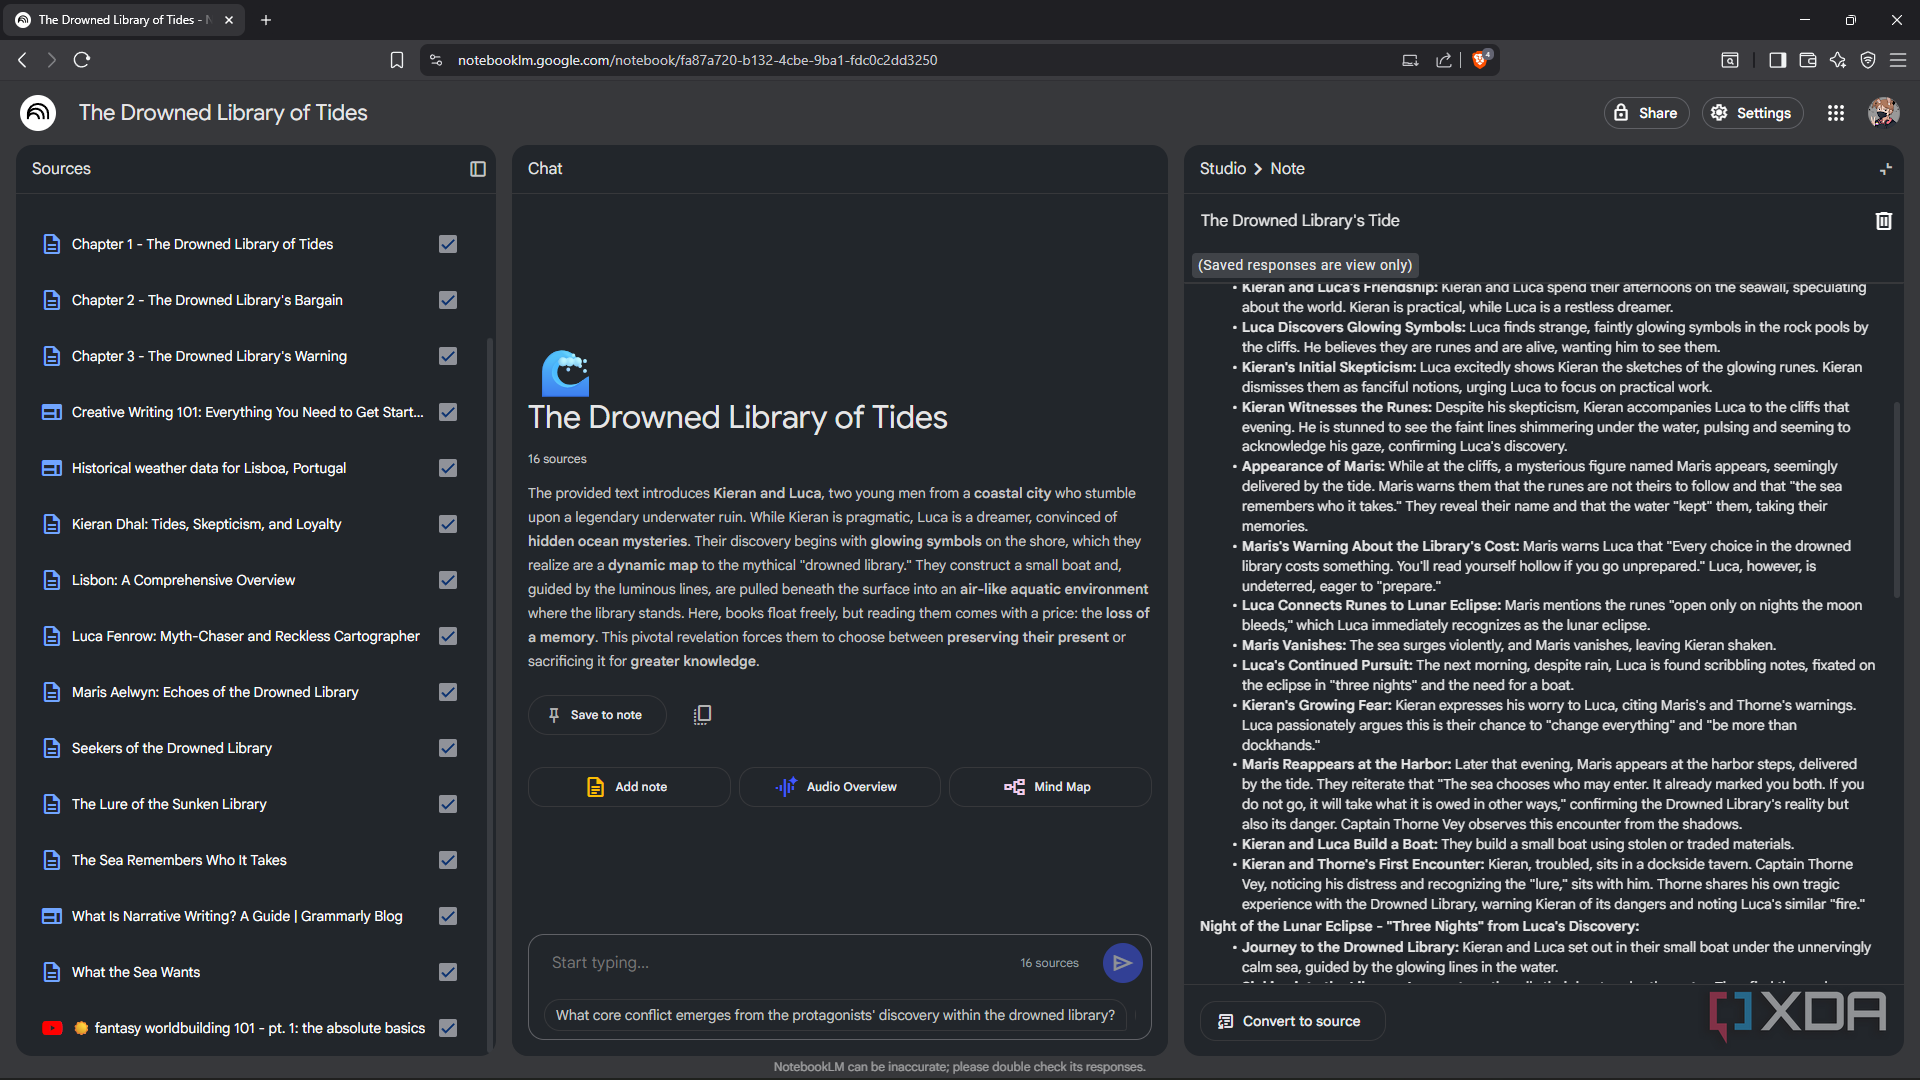Send the chat message arrow button
1920x1080 pixels.
tap(1122, 963)
